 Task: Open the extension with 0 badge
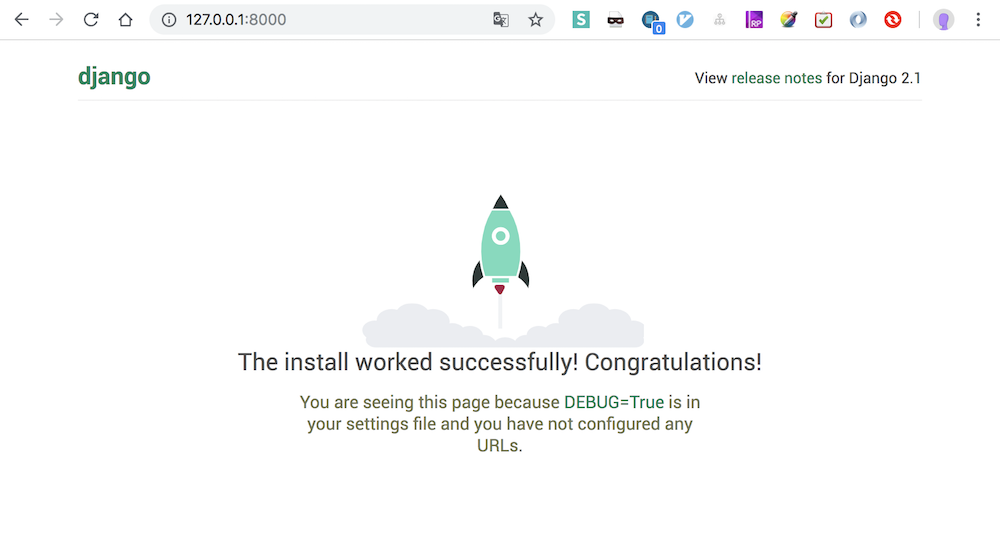(652, 21)
